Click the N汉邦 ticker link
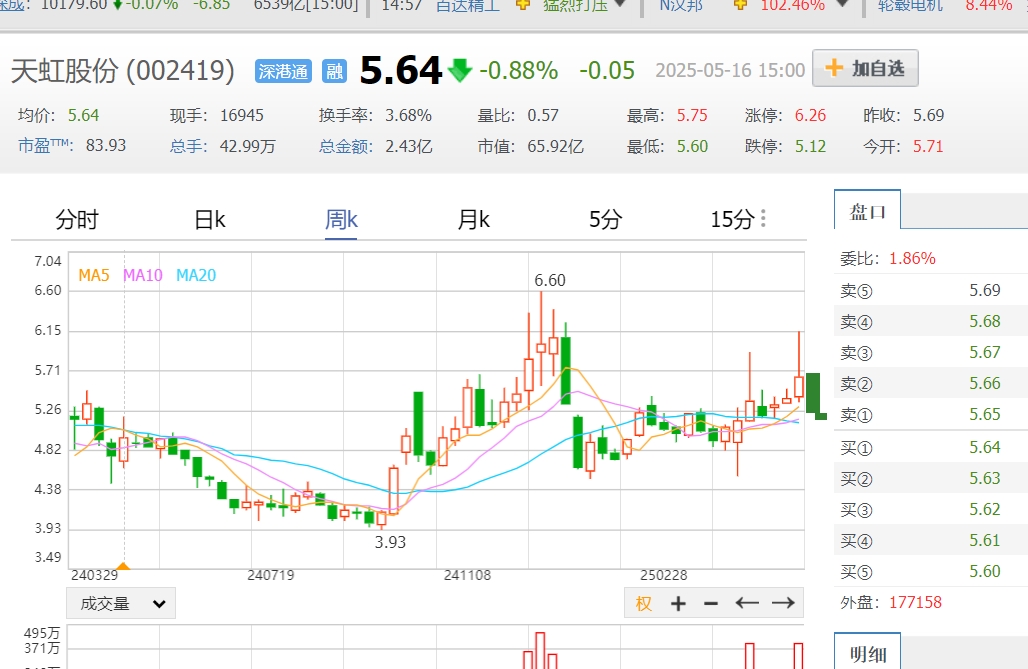Screen dimensions: 1028x669 pos(681,5)
